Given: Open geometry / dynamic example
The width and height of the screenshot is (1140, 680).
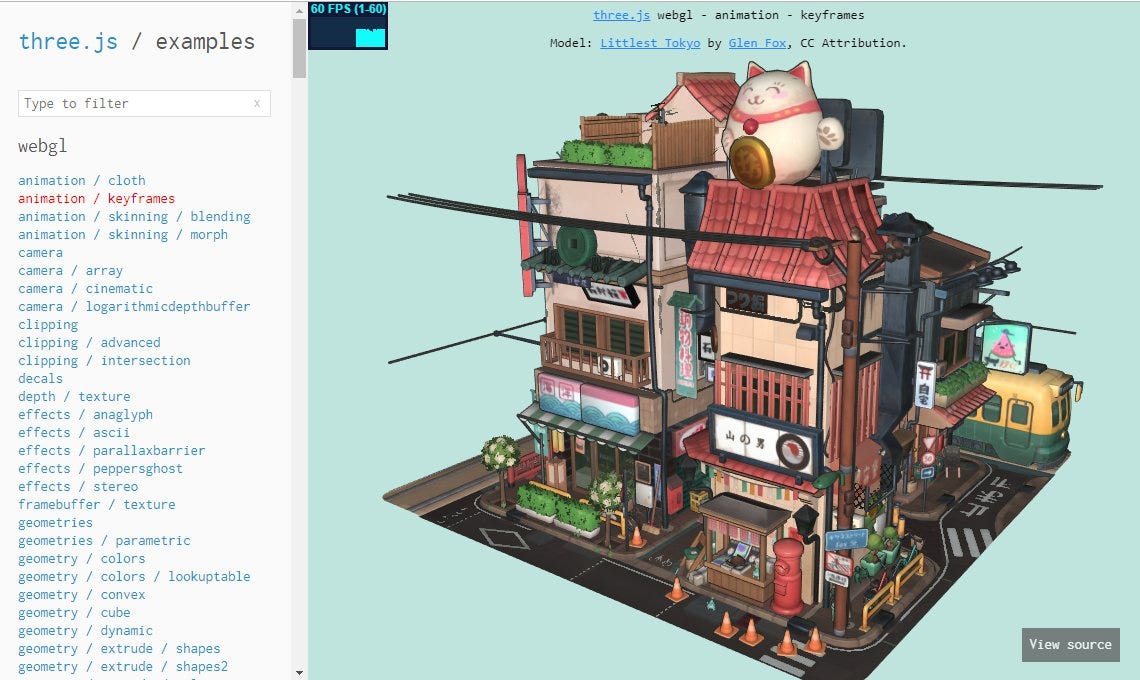Looking at the screenshot, I should [85, 631].
